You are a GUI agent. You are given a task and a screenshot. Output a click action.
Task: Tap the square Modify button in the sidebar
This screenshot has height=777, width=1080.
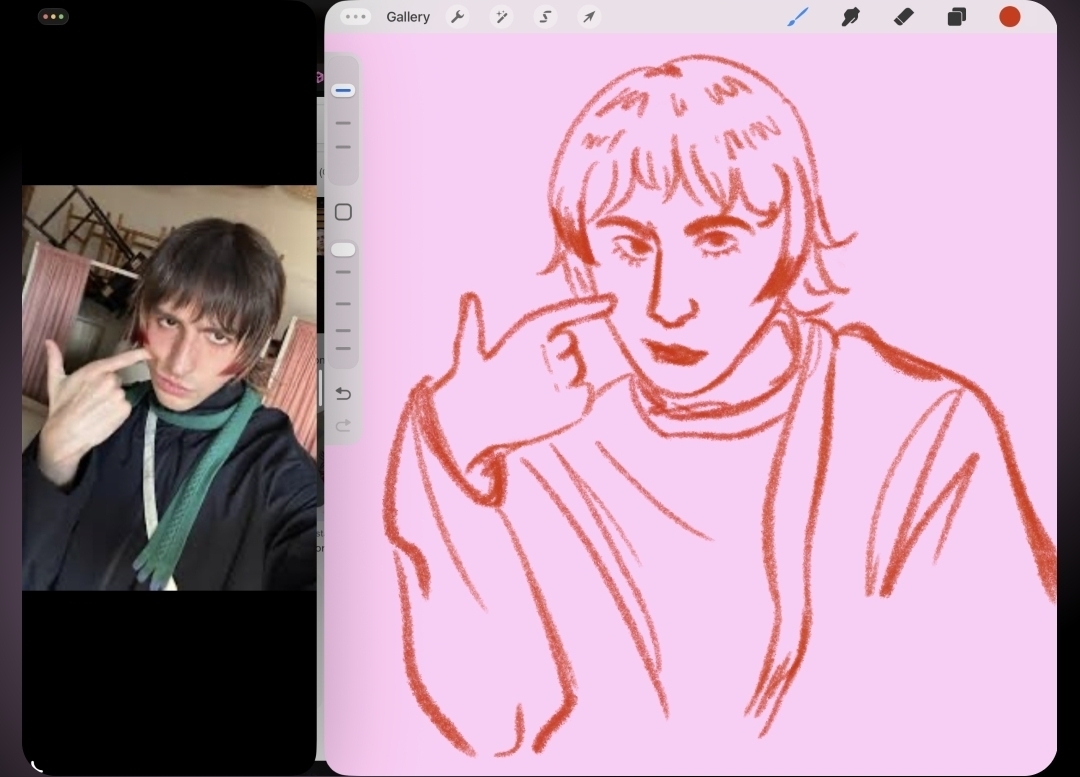(x=343, y=212)
